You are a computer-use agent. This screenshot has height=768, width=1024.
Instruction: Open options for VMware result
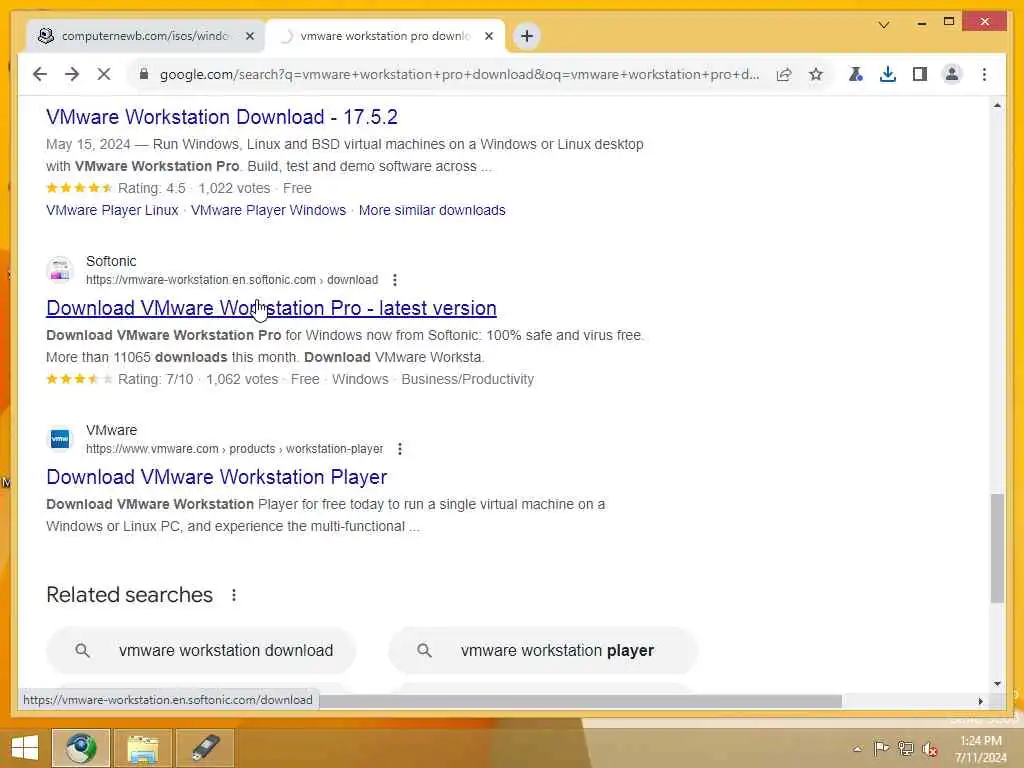(400, 449)
